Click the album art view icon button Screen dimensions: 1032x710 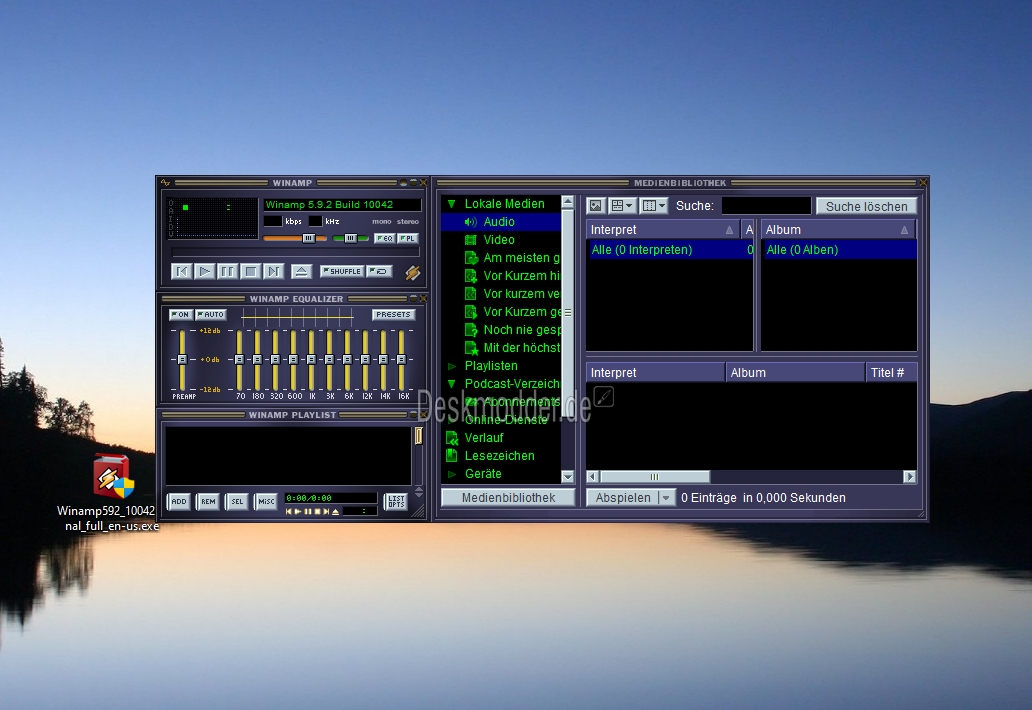(596, 206)
